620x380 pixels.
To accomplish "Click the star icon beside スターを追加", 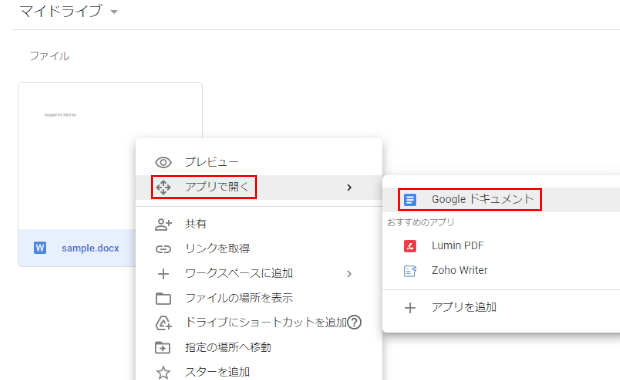I will coord(163,372).
